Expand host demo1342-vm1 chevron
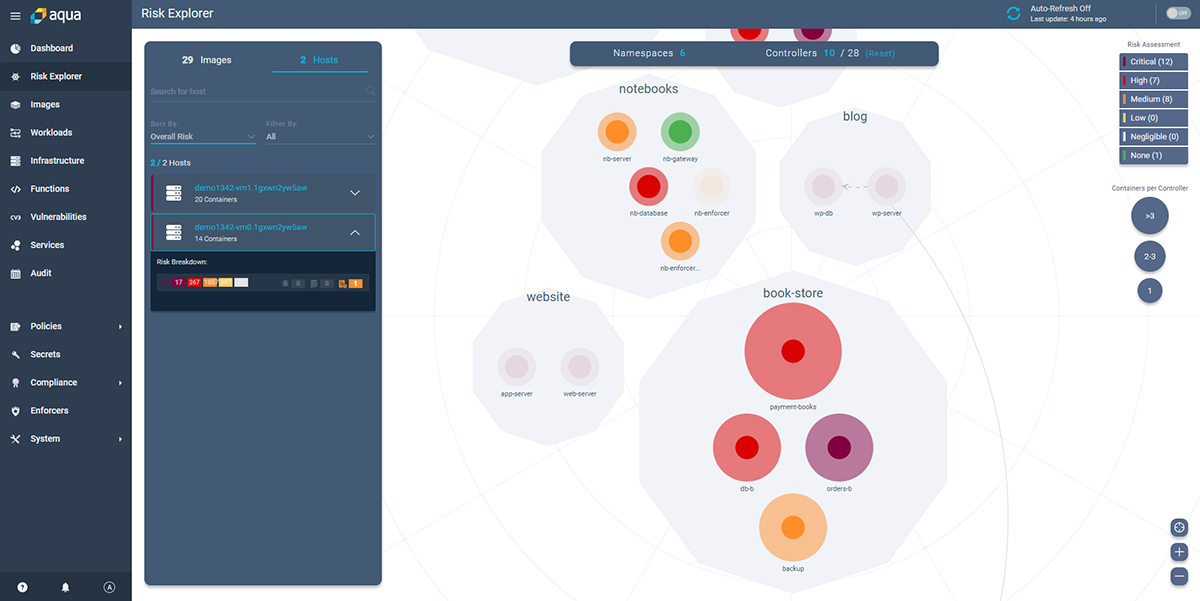This screenshot has height=601, width=1200. coord(355,193)
